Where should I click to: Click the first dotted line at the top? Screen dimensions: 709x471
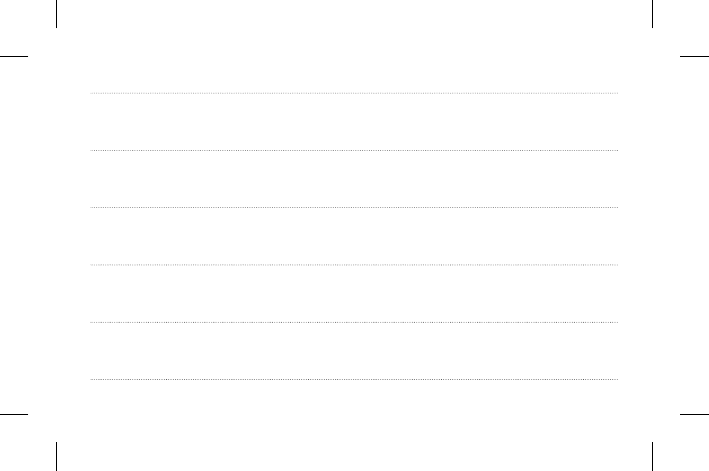(x=354, y=94)
